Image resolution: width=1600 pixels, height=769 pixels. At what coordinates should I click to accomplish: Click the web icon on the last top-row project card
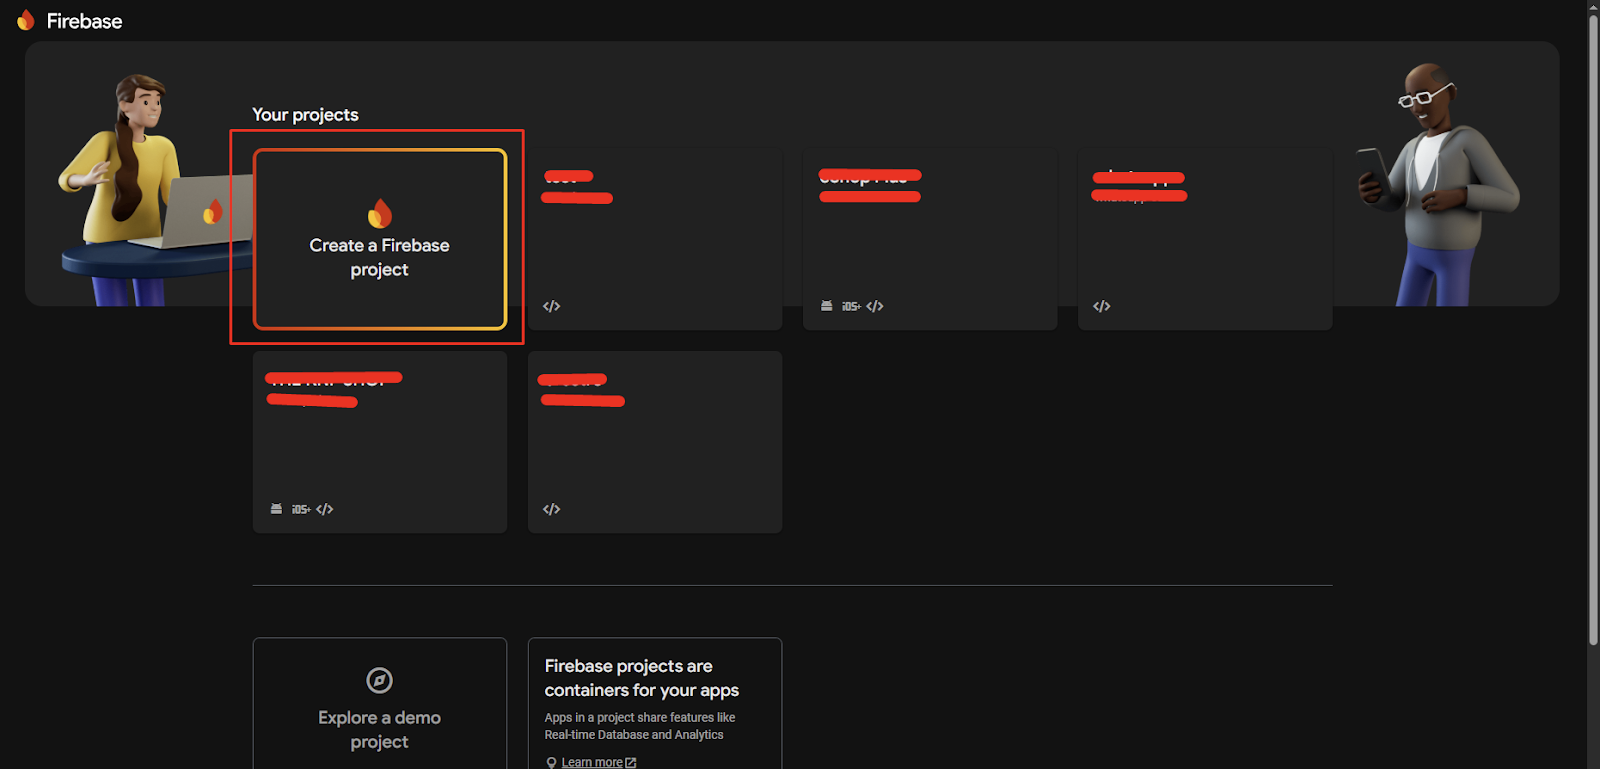1102,306
